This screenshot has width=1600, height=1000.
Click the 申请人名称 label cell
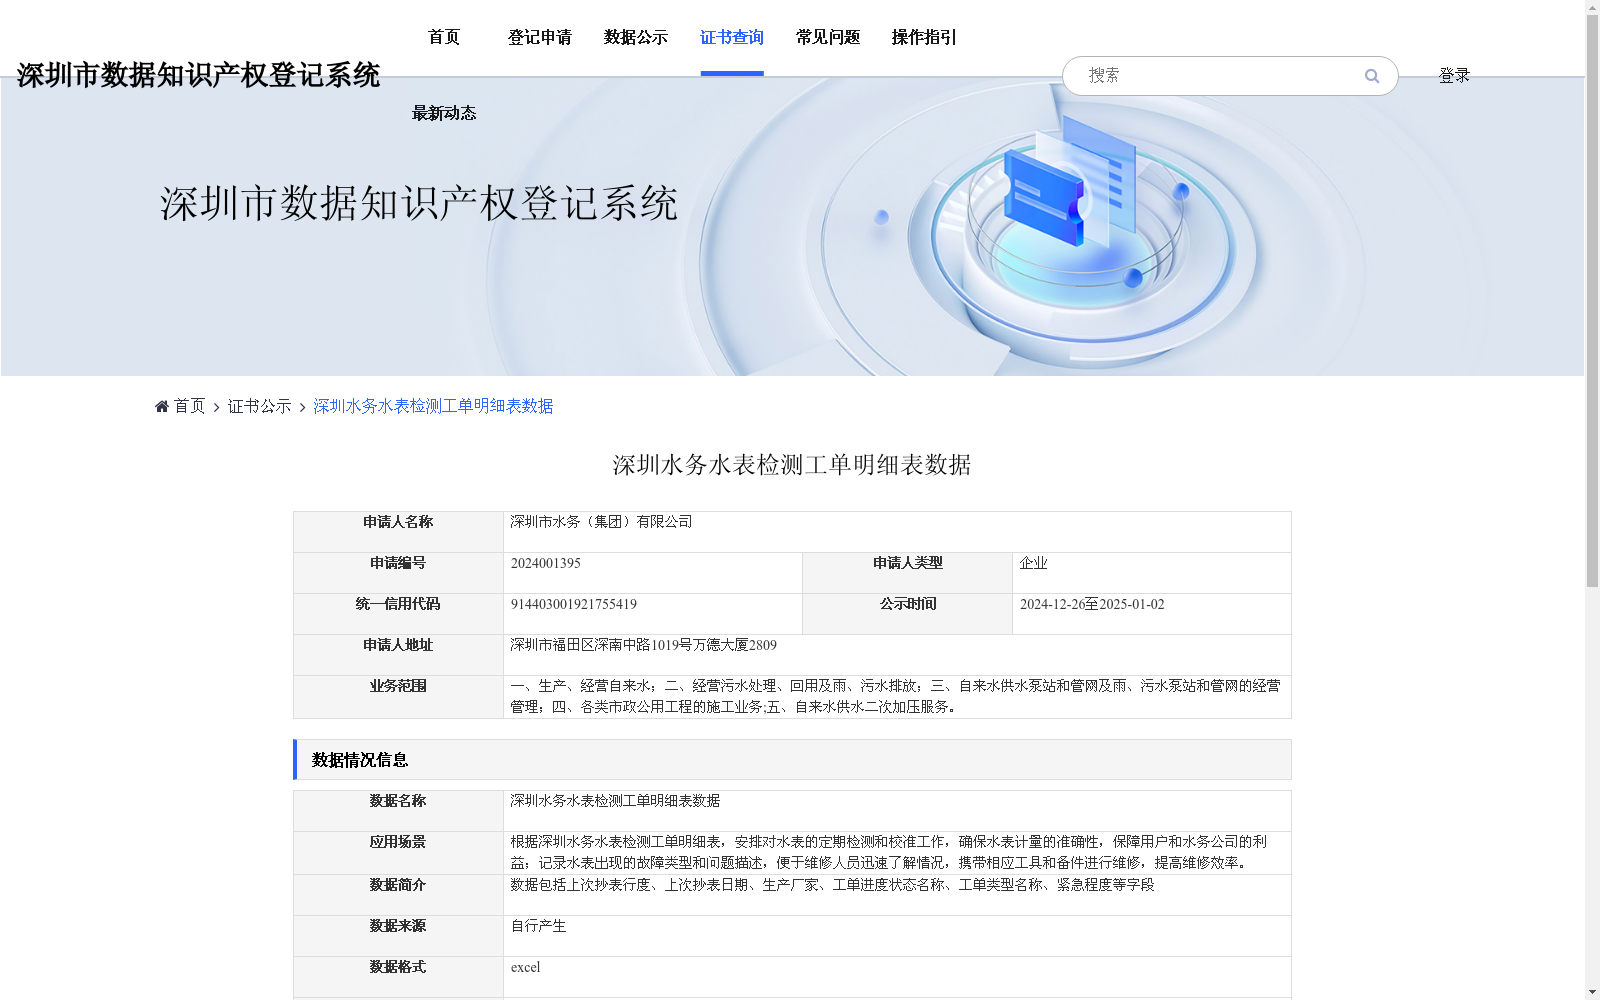[x=398, y=532]
